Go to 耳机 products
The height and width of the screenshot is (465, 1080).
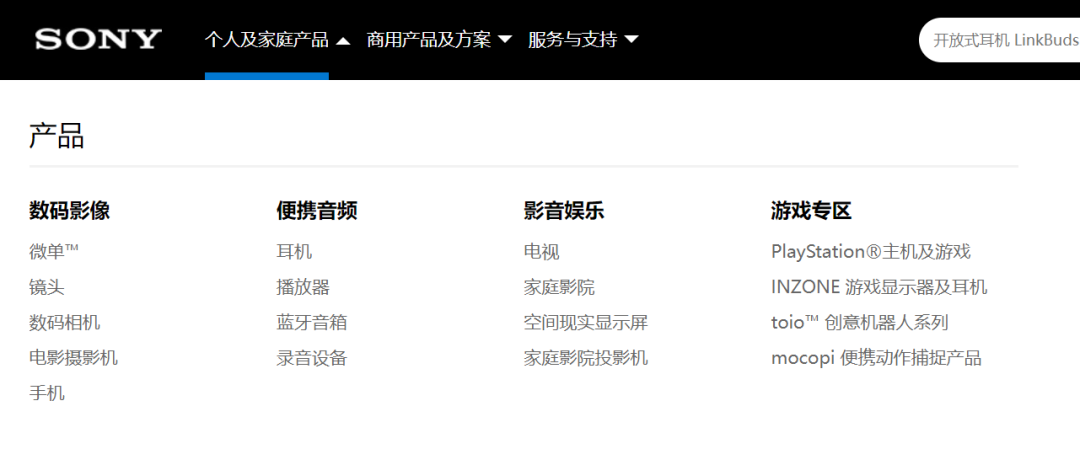click(x=294, y=251)
